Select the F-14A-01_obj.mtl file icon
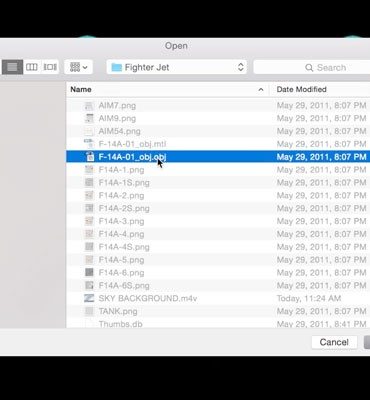370x400 pixels. click(89, 144)
